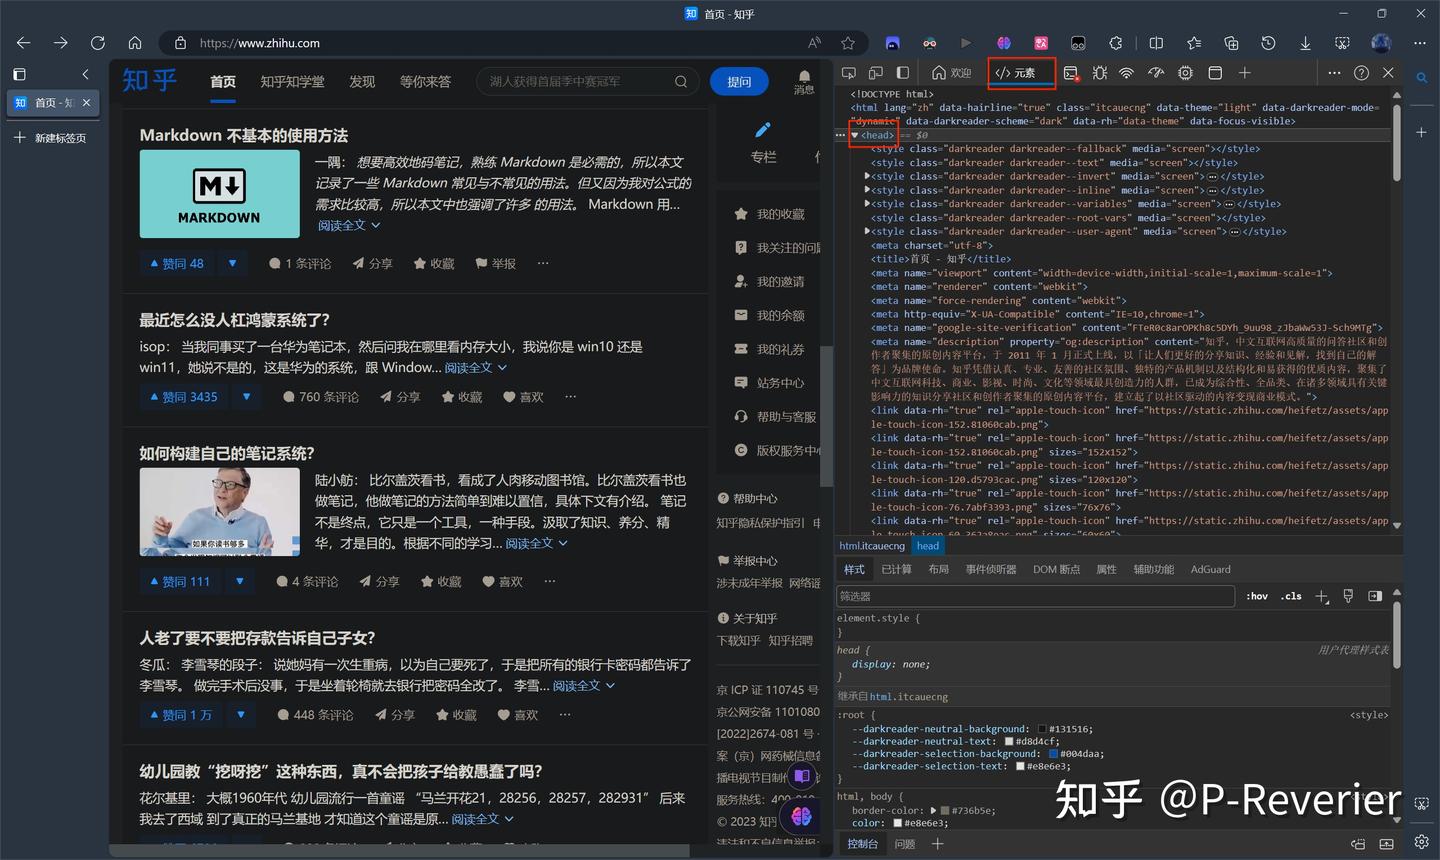Click the Downloads icon in browser toolbar
This screenshot has height=860, width=1440.
1305,43
